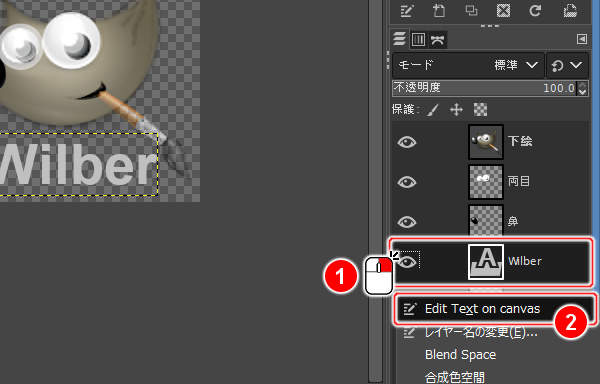
Task: Hide the 両目 layer via eye icon
Action: coord(407,182)
